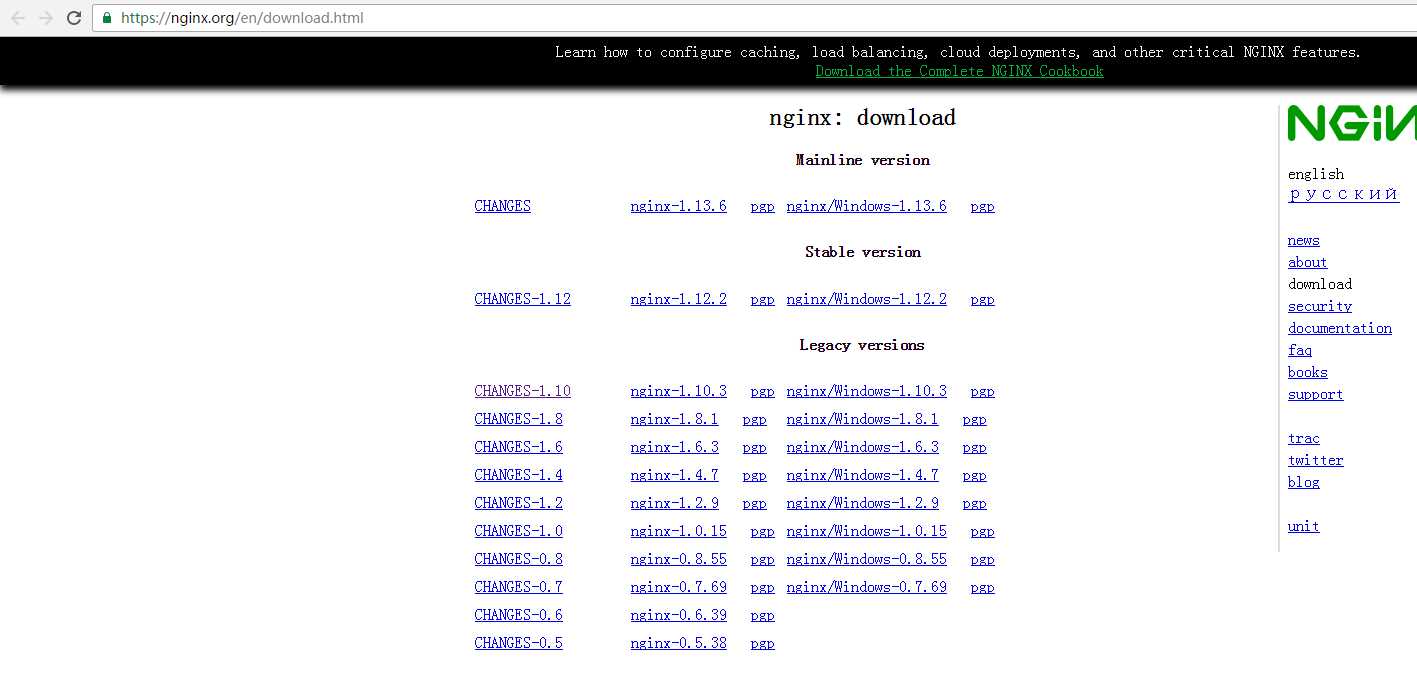The width and height of the screenshot is (1417, 675).
Task: Open pgp for nginx/Windows-1.10.3
Action: click(x=982, y=392)
